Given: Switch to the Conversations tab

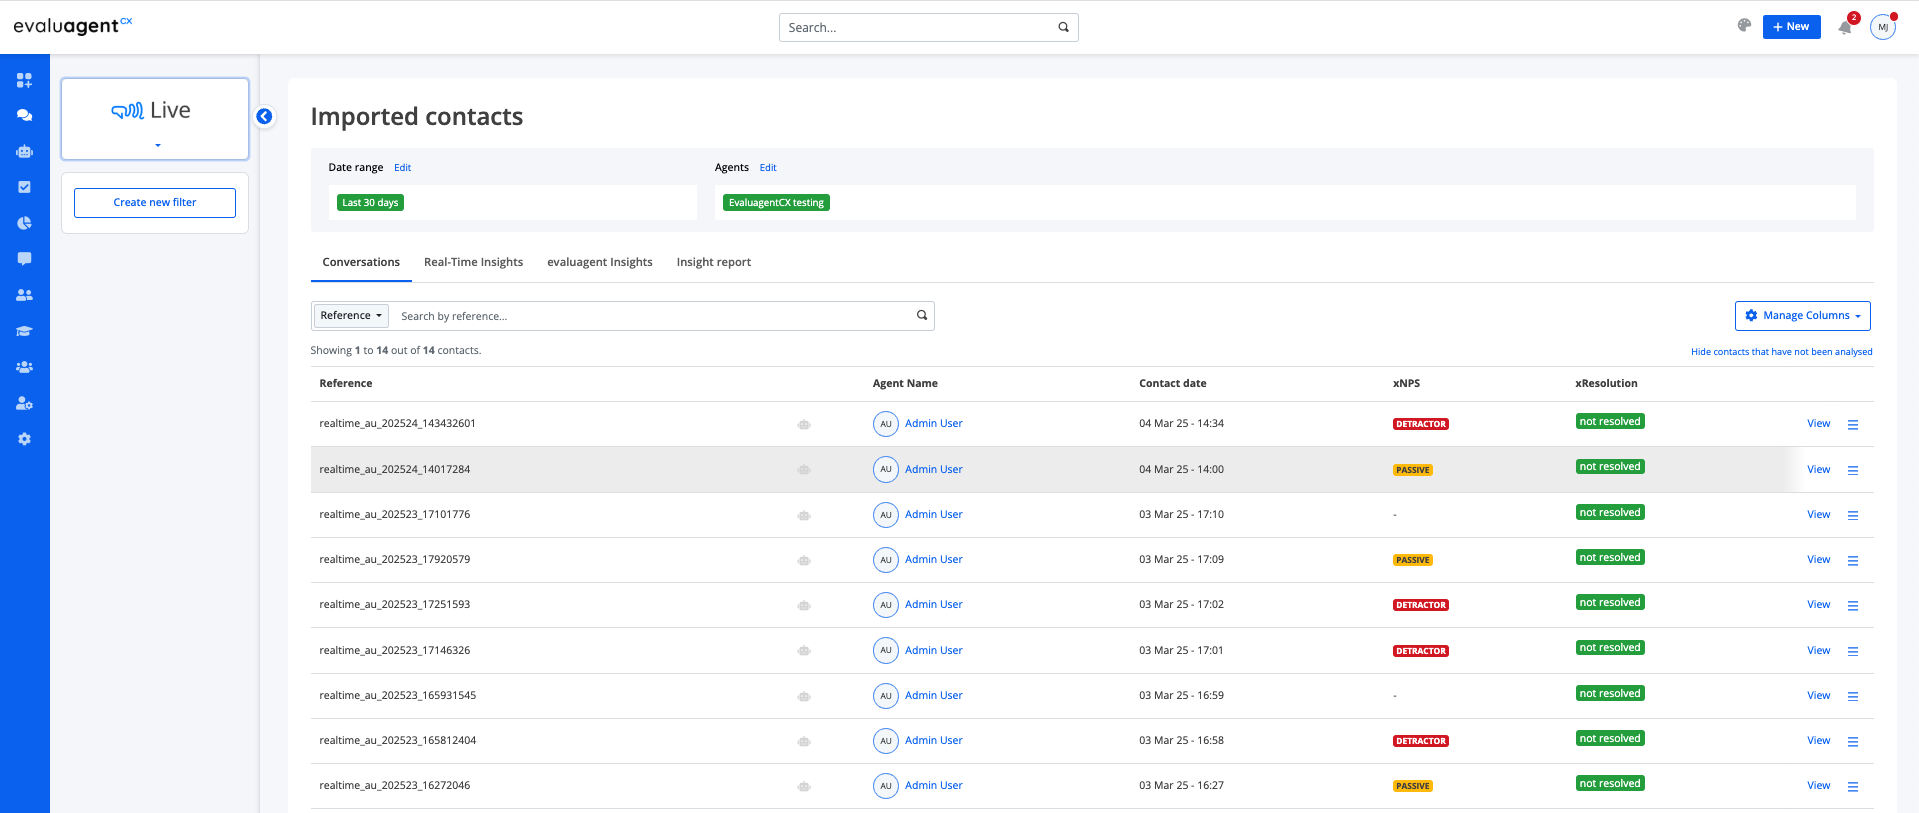Looking at the screenshot, I should pos(361,262).
